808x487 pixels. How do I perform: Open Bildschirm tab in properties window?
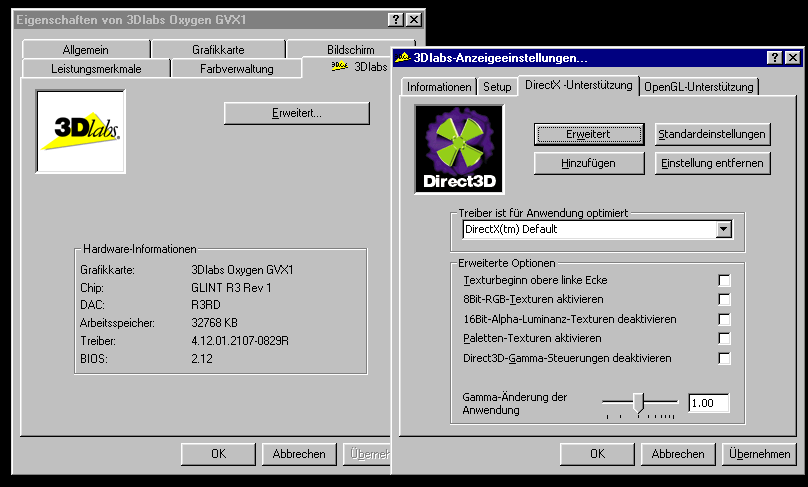click(x=350, y=50)
